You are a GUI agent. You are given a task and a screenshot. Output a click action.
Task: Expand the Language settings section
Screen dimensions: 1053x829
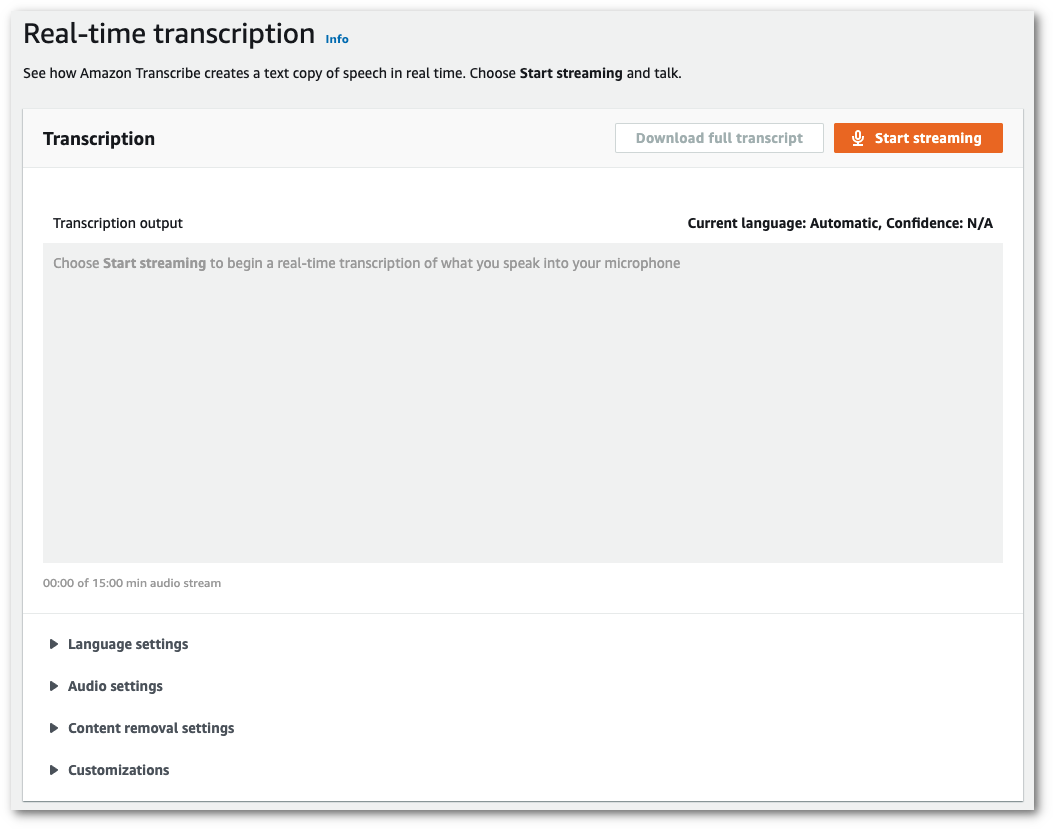128,644
